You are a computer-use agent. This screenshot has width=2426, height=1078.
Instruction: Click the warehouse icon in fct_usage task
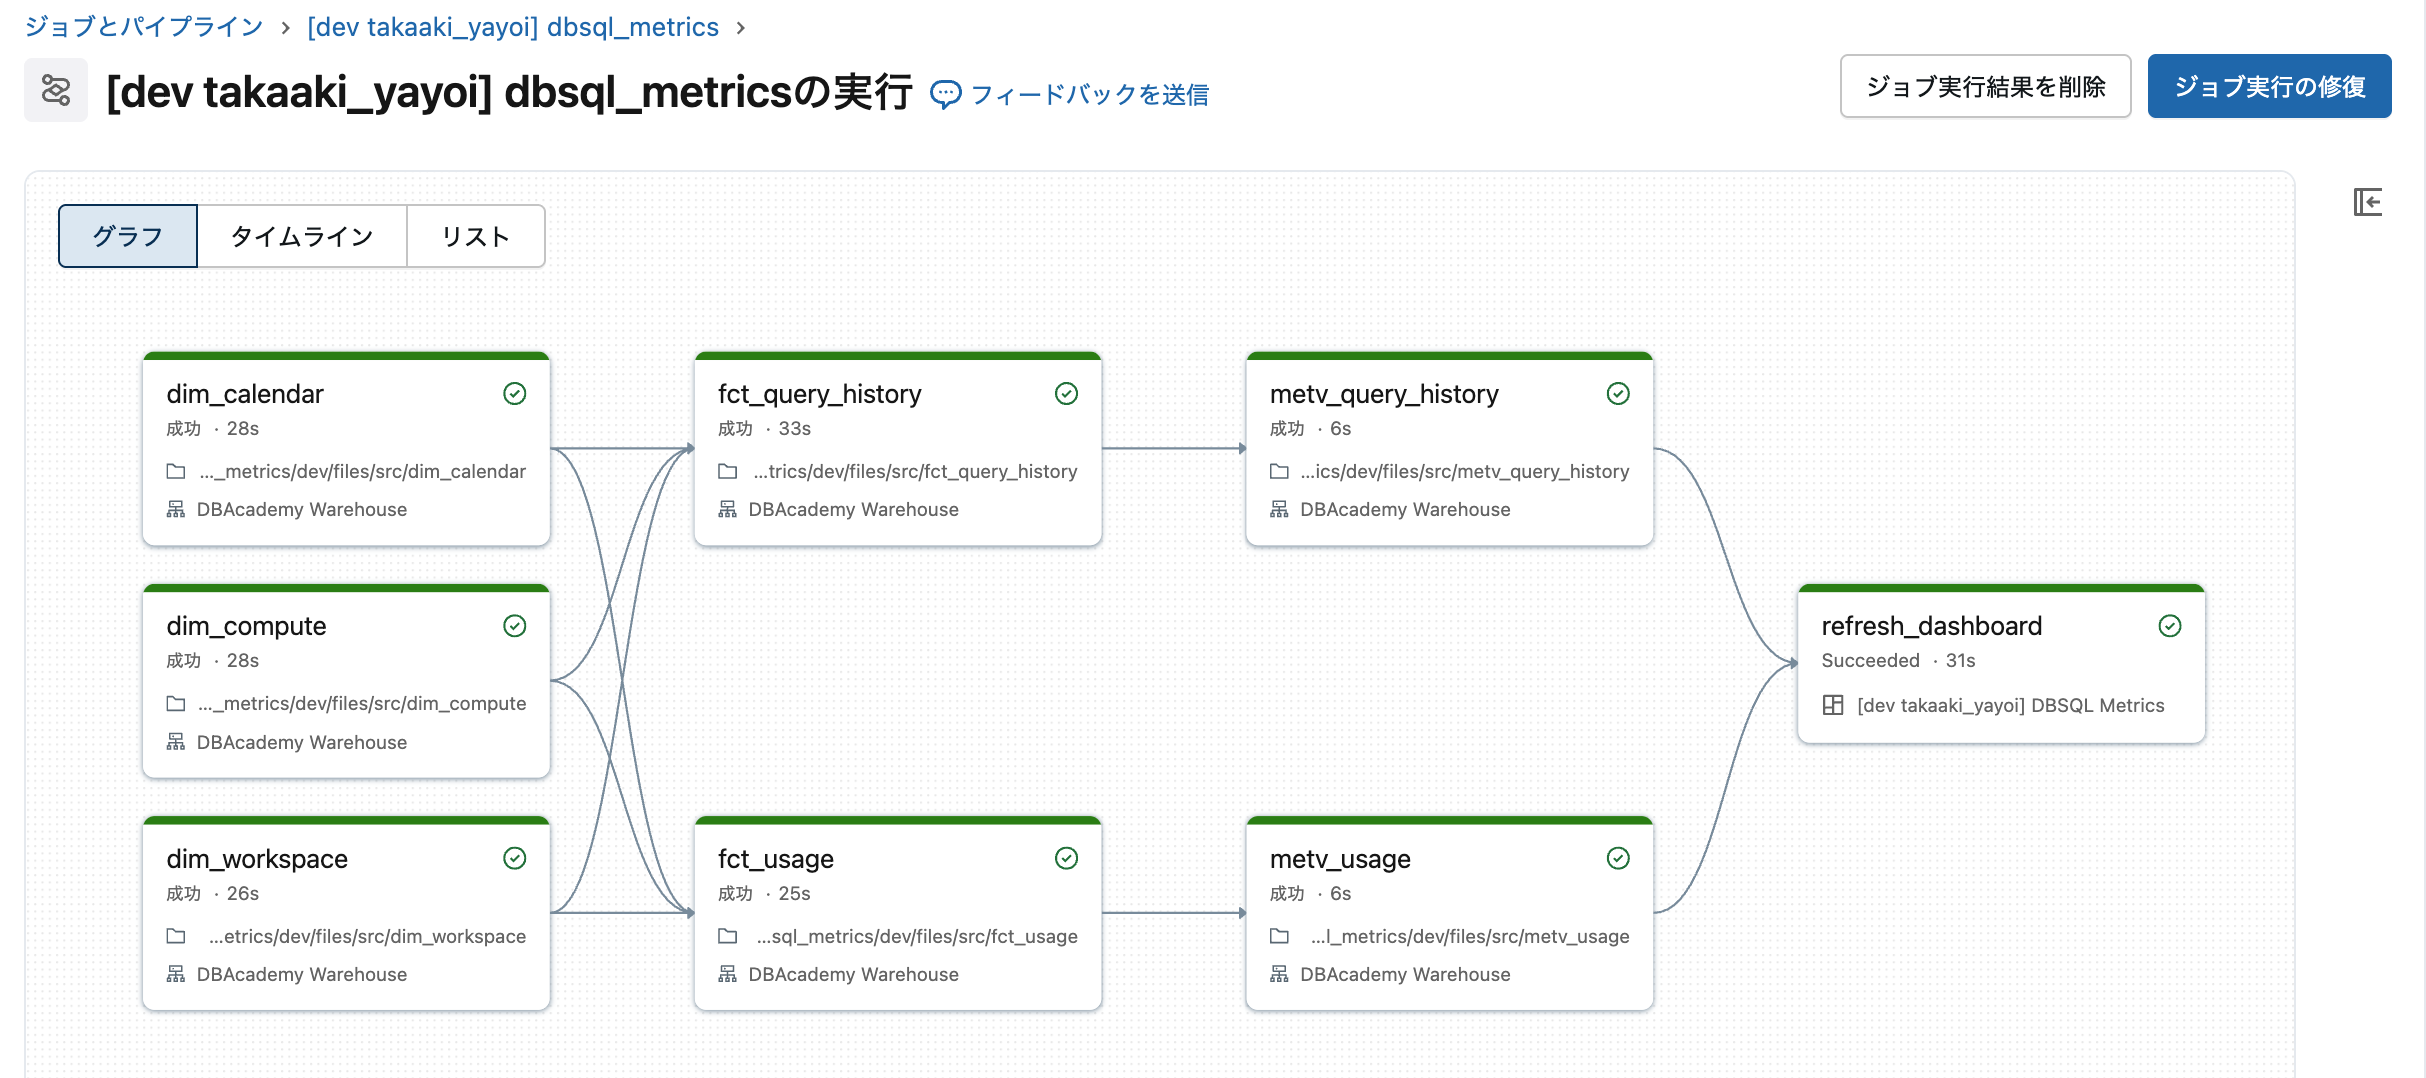[727, 974]
